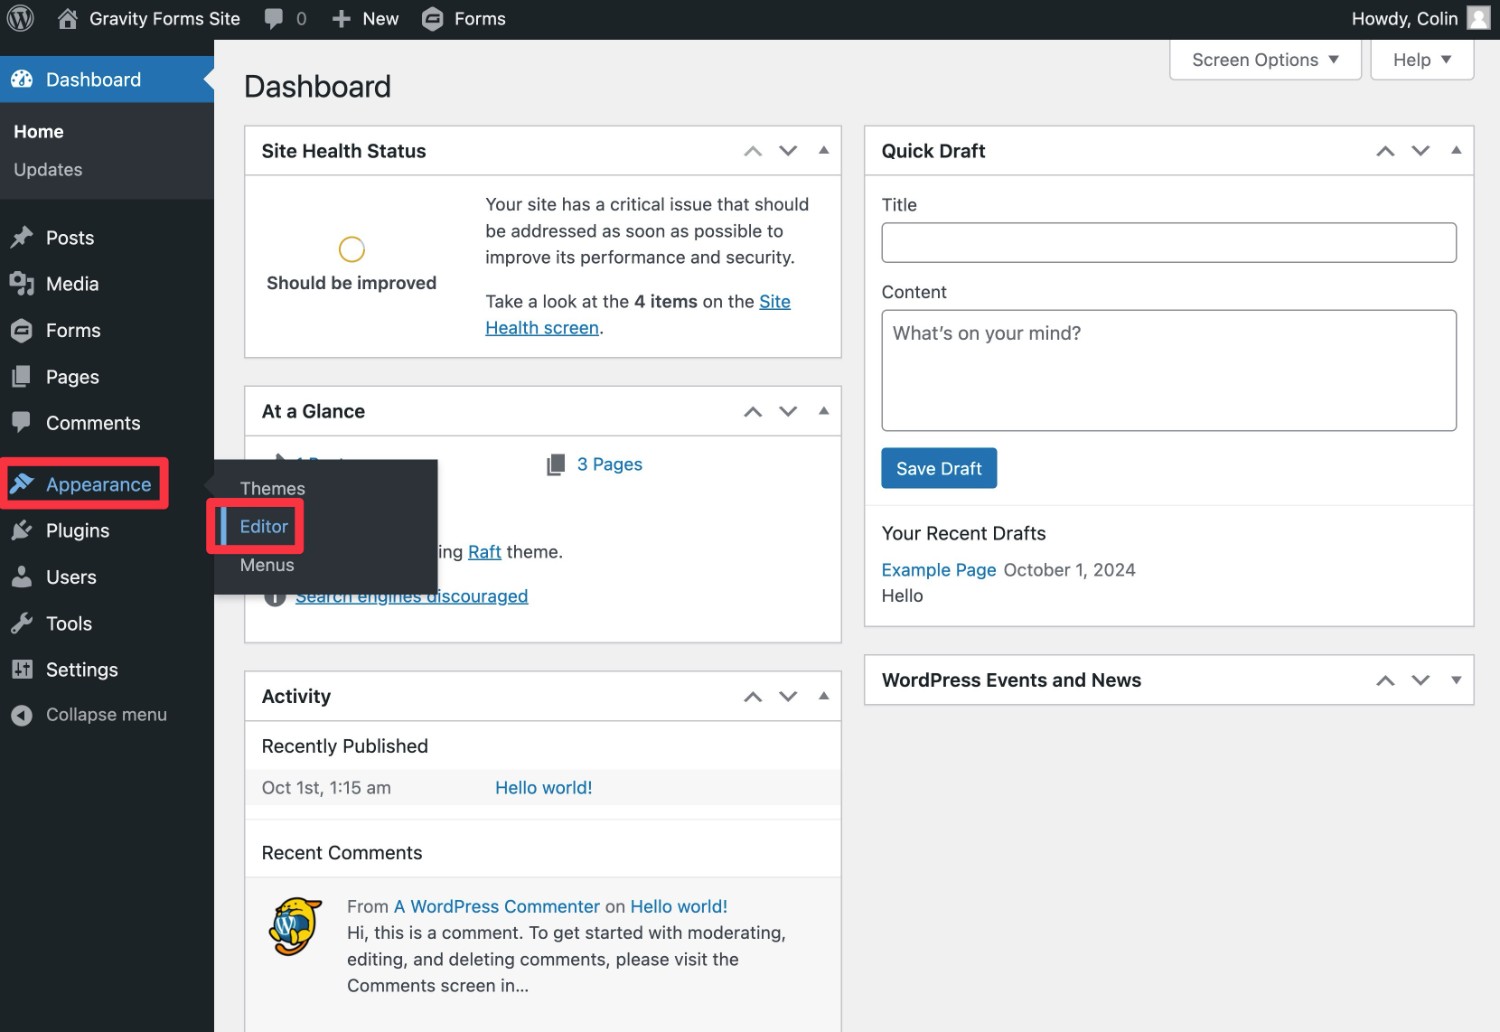1500x1032 pixels.
Task: Click the Site Health status circle indicator
Action: pyautogui.click(x=352, y=249)
